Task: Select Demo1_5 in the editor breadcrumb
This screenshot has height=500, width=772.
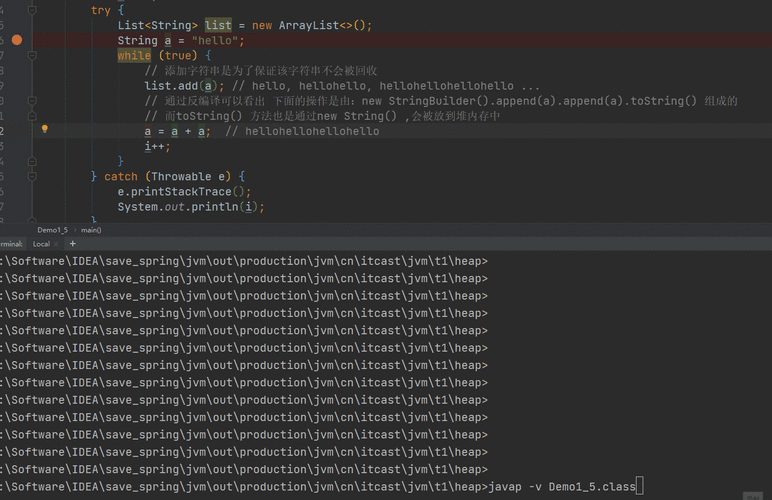Action: [52, 229]
